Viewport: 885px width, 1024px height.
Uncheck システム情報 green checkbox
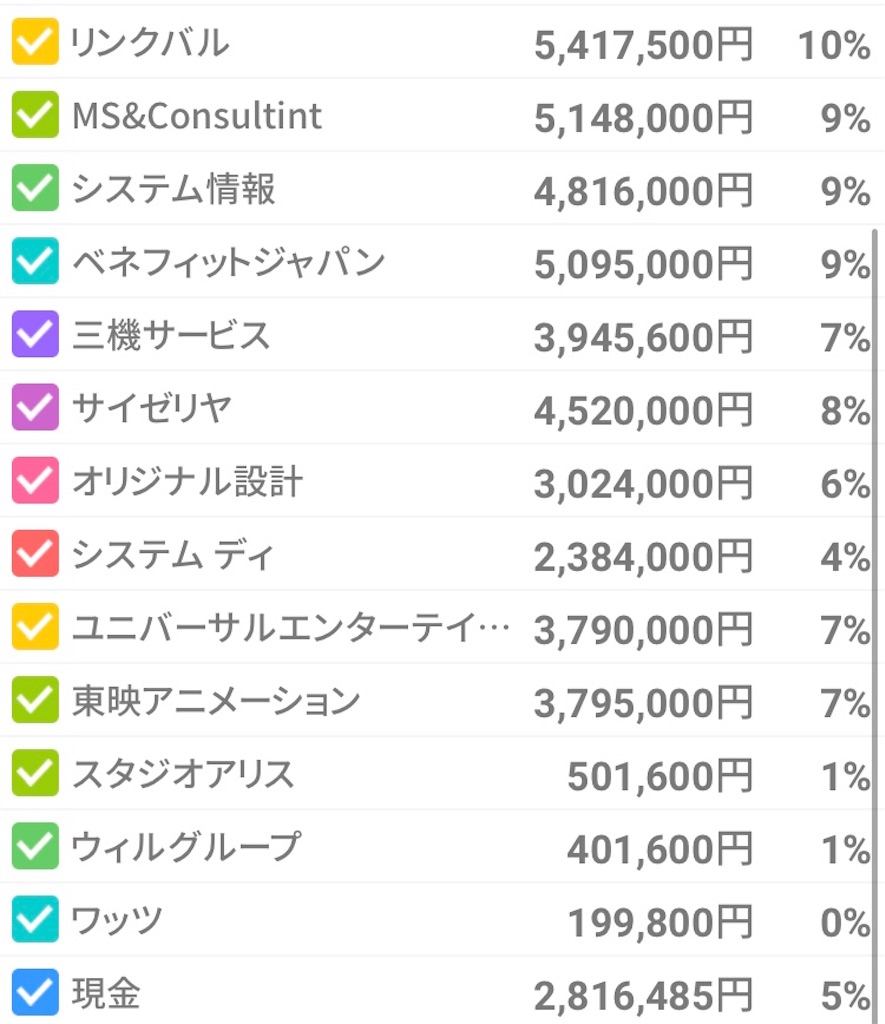click(x=35, y=188)
